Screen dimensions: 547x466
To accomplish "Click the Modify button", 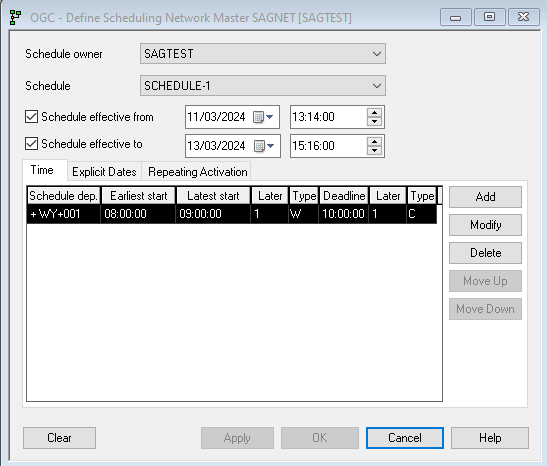I will 485,225.
